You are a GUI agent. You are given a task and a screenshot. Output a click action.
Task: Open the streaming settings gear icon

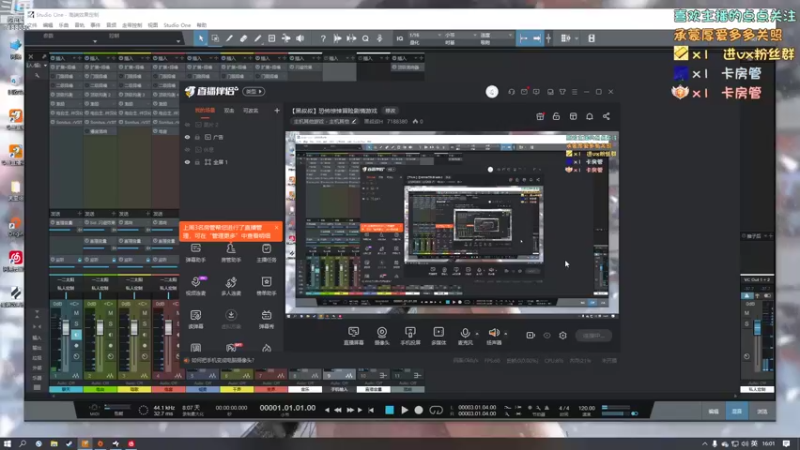(x=563, y=335)
